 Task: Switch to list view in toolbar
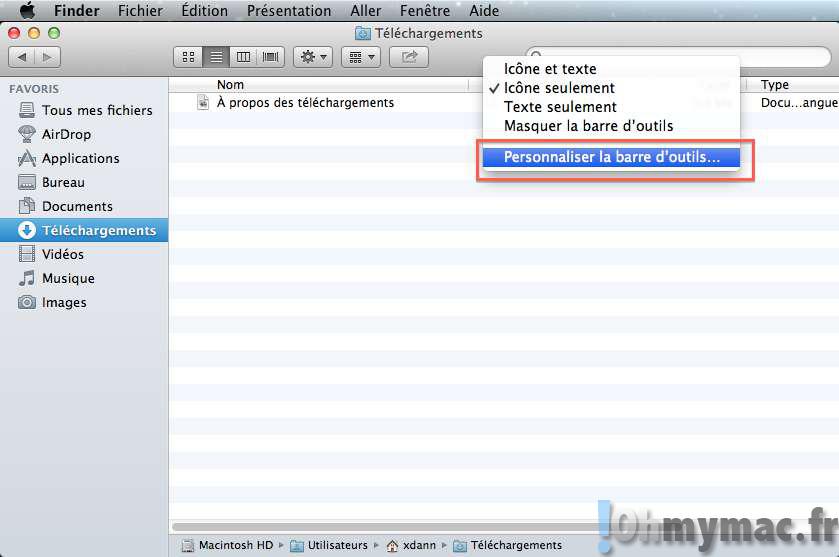click(215, 57)
